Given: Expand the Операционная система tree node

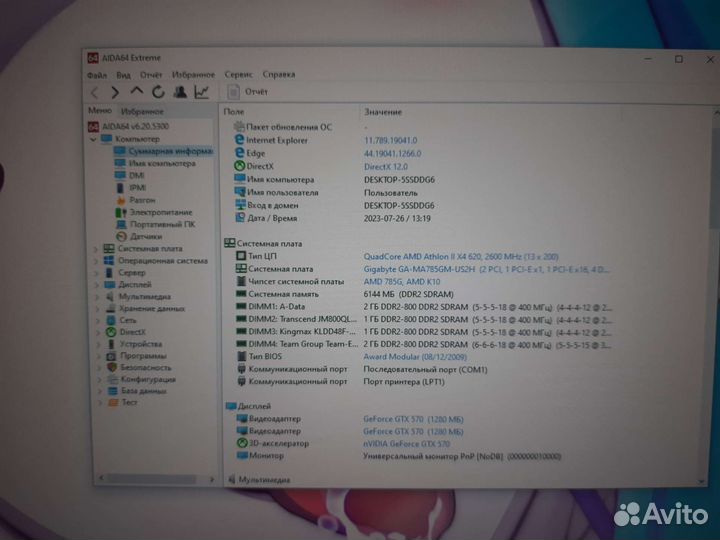Looking at the screenshot, I should point(96,261).
